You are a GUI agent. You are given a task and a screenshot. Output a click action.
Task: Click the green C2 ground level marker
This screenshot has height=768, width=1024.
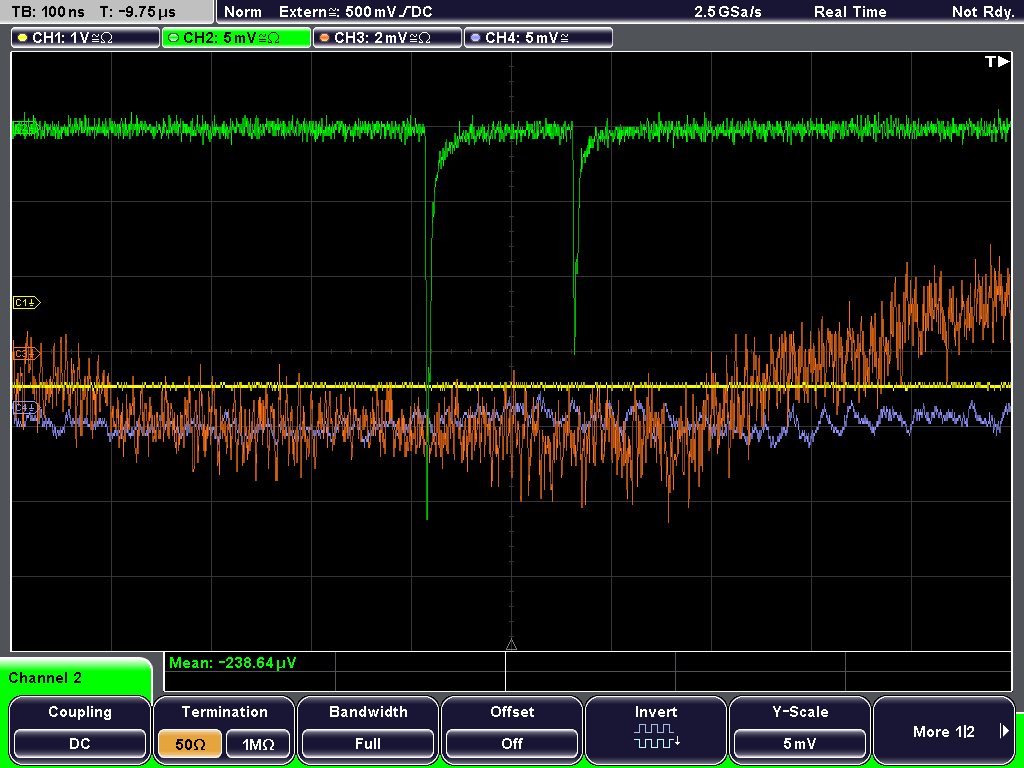[25, 128]
